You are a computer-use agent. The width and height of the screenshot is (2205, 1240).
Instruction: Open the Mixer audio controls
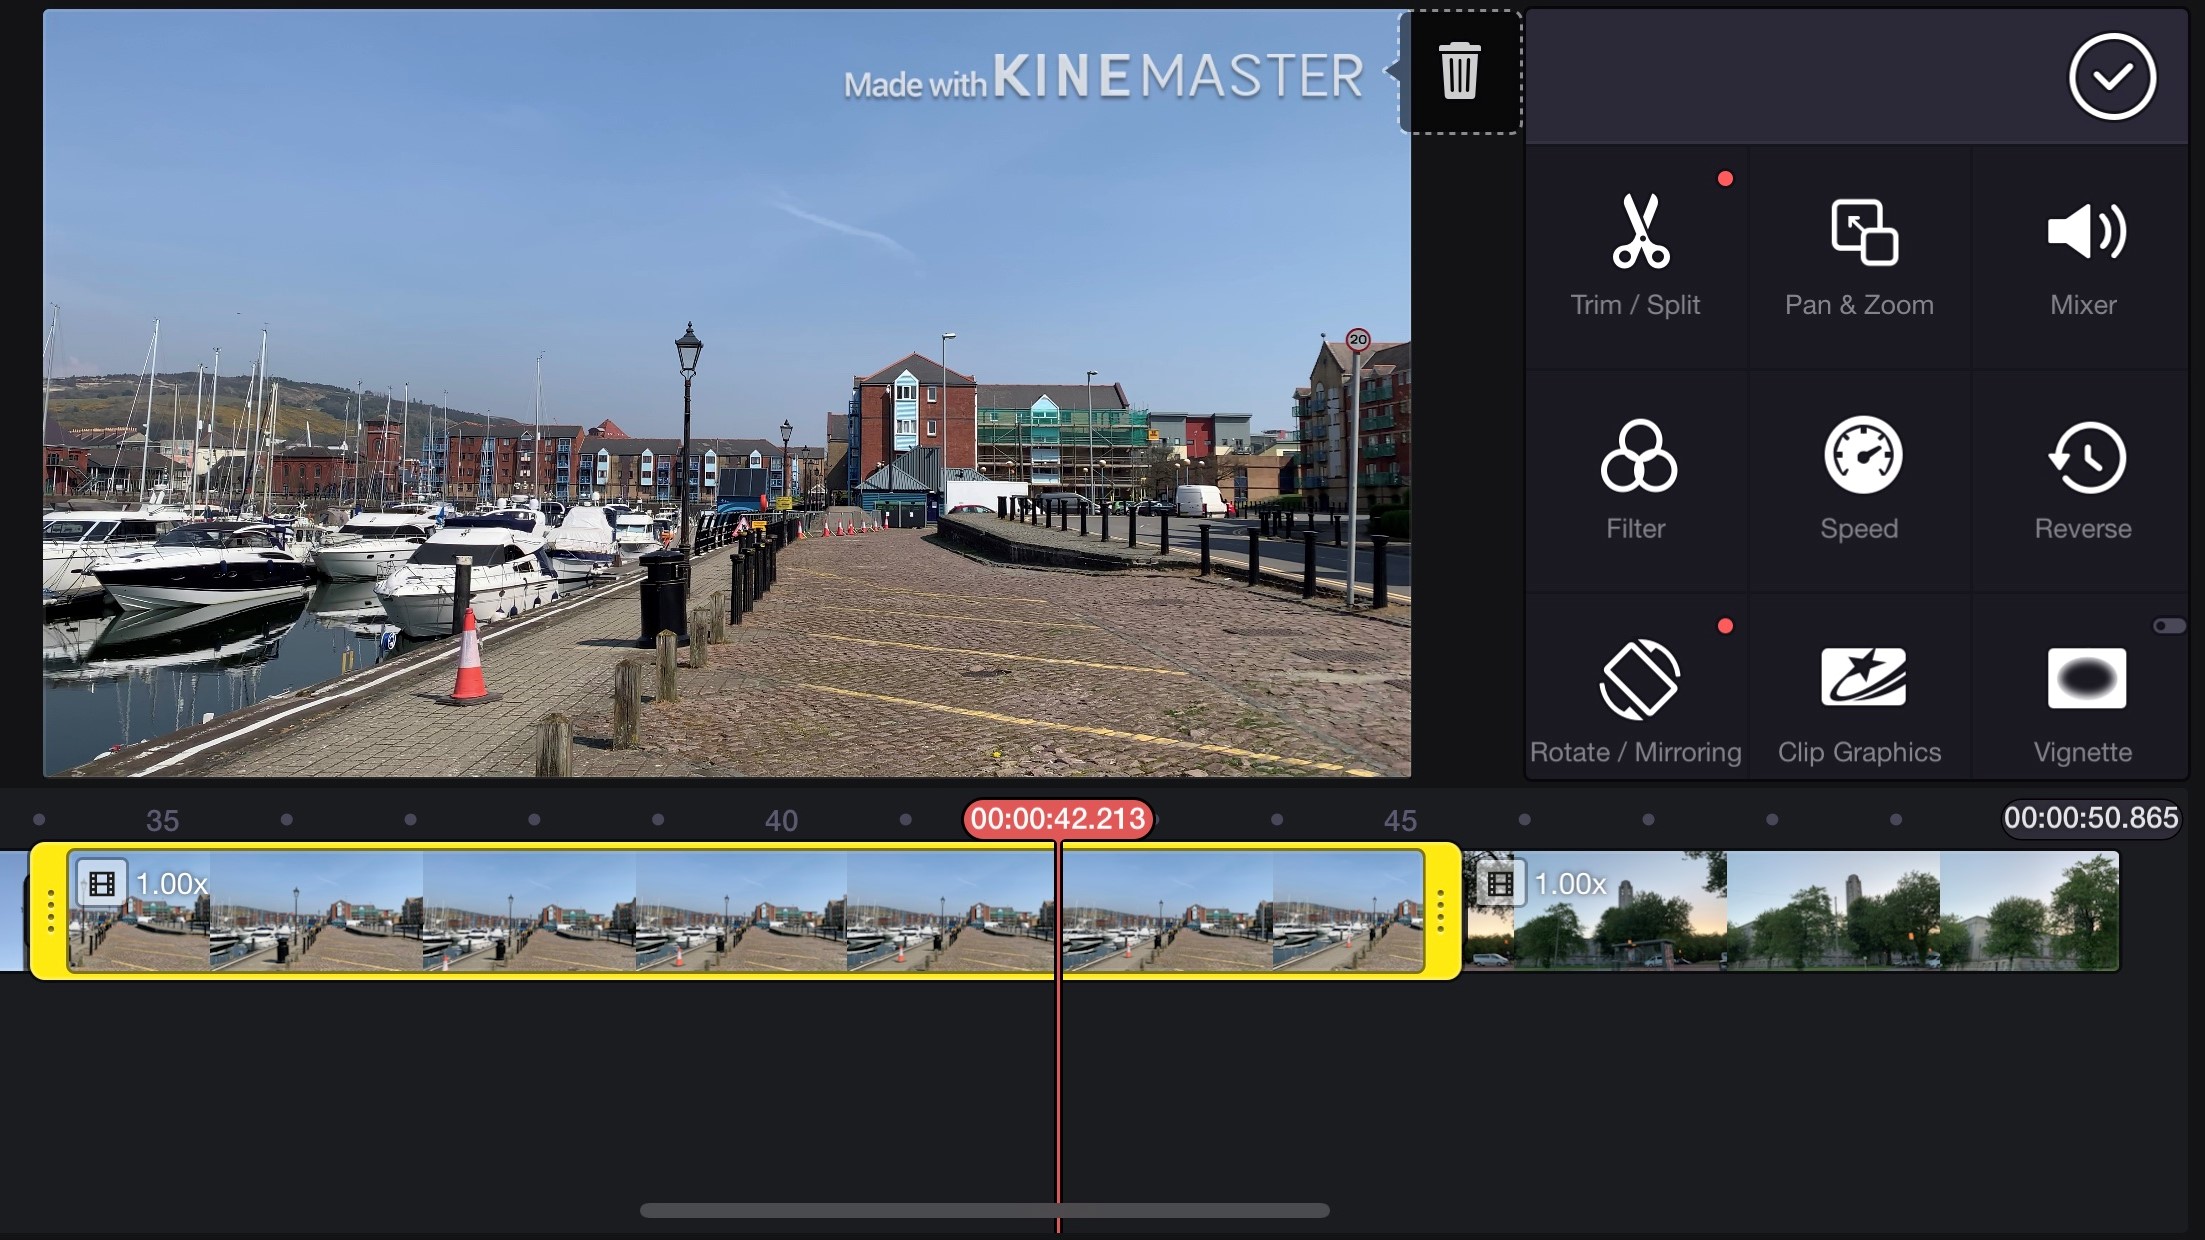[x=2083, y=250]
